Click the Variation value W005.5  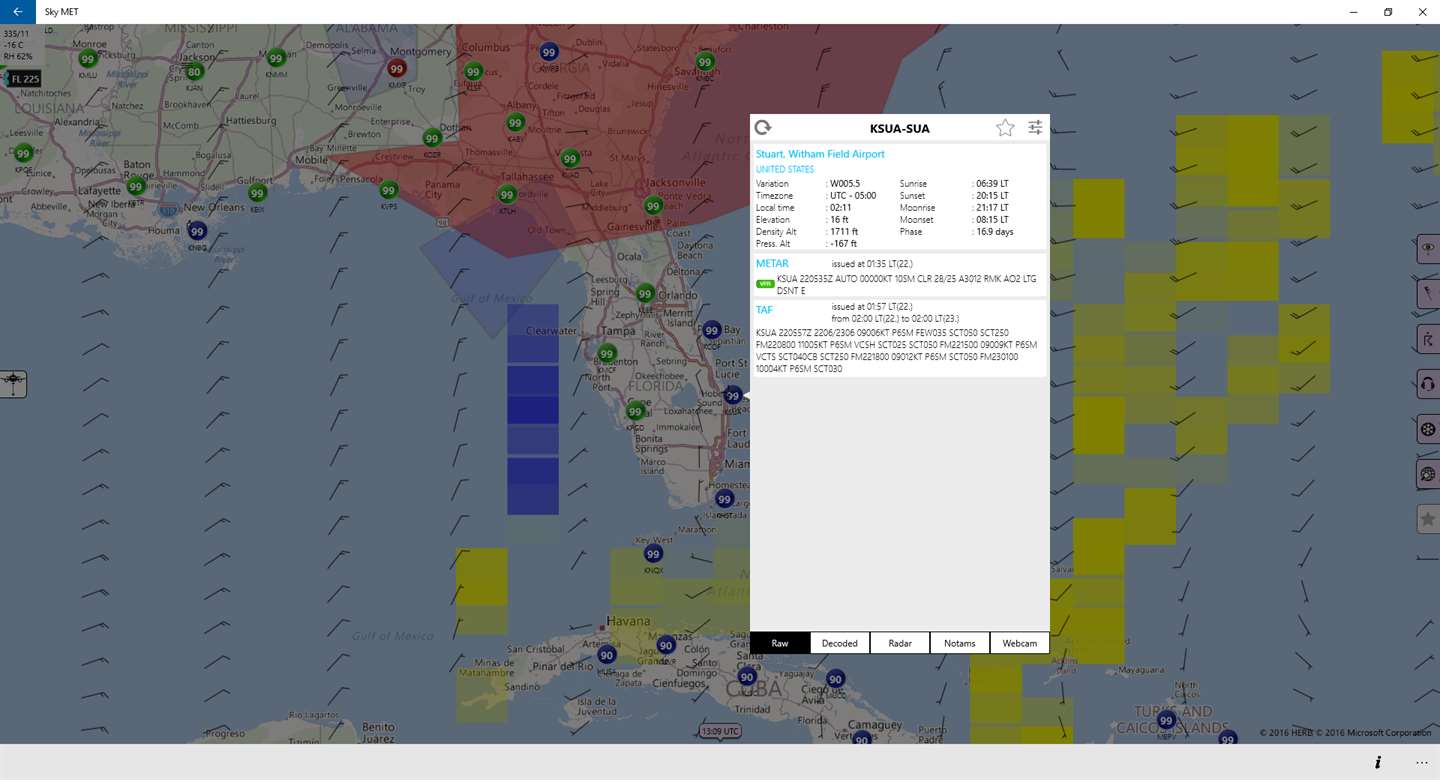tap(844, 184)
